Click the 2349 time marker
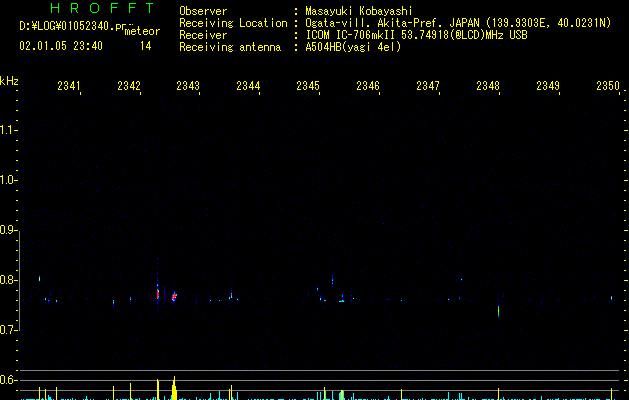 point(548,86)
